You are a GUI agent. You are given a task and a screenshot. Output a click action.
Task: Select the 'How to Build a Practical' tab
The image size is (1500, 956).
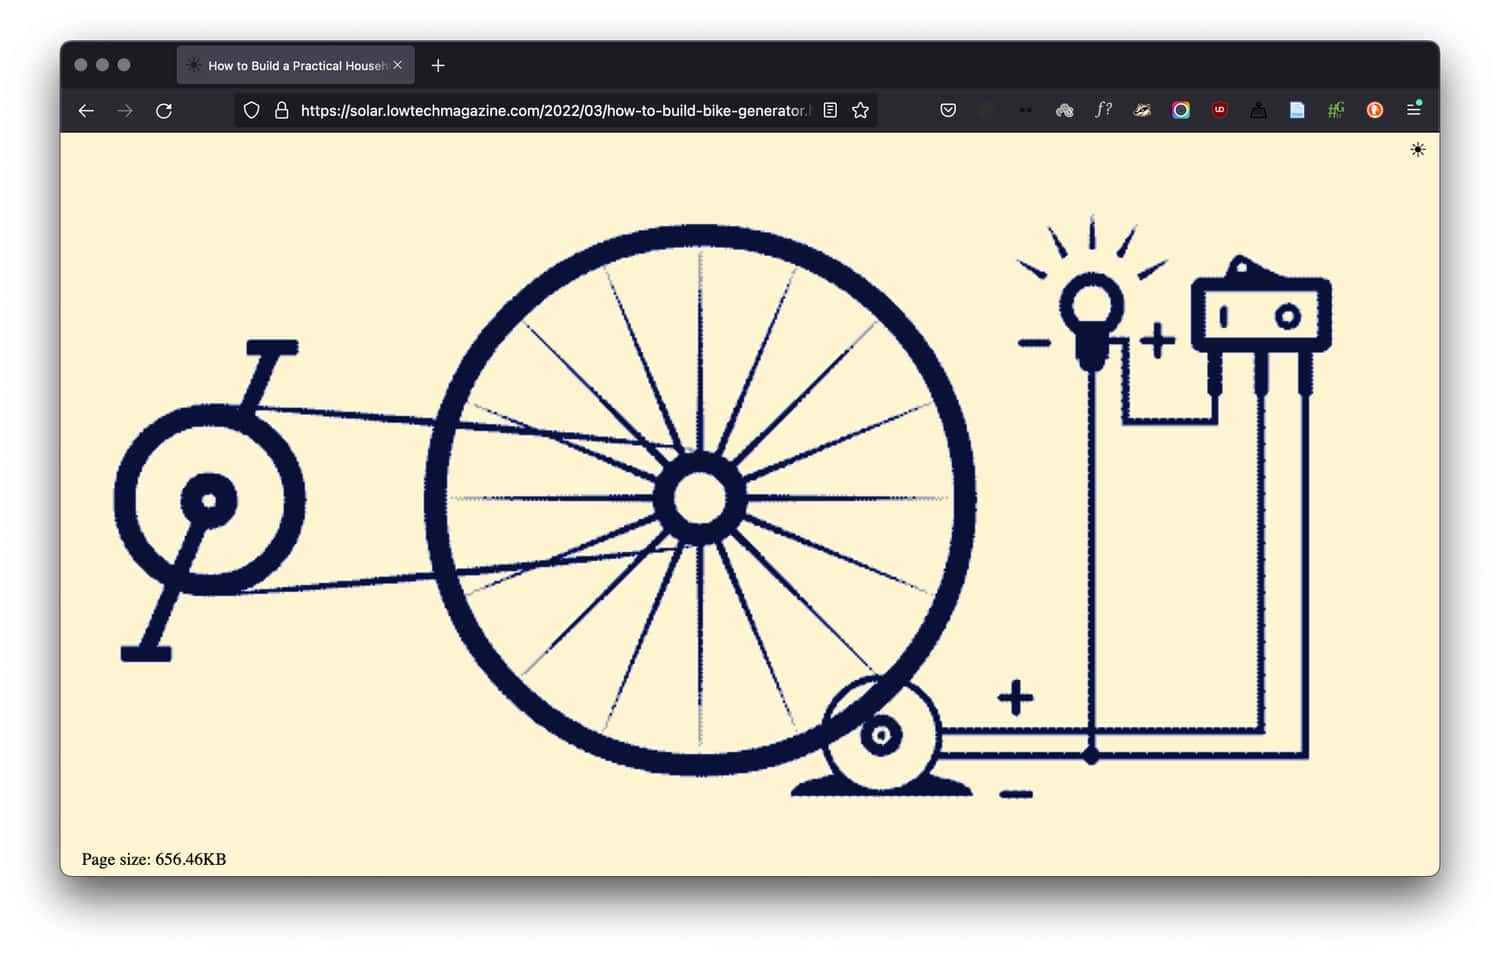290,66
